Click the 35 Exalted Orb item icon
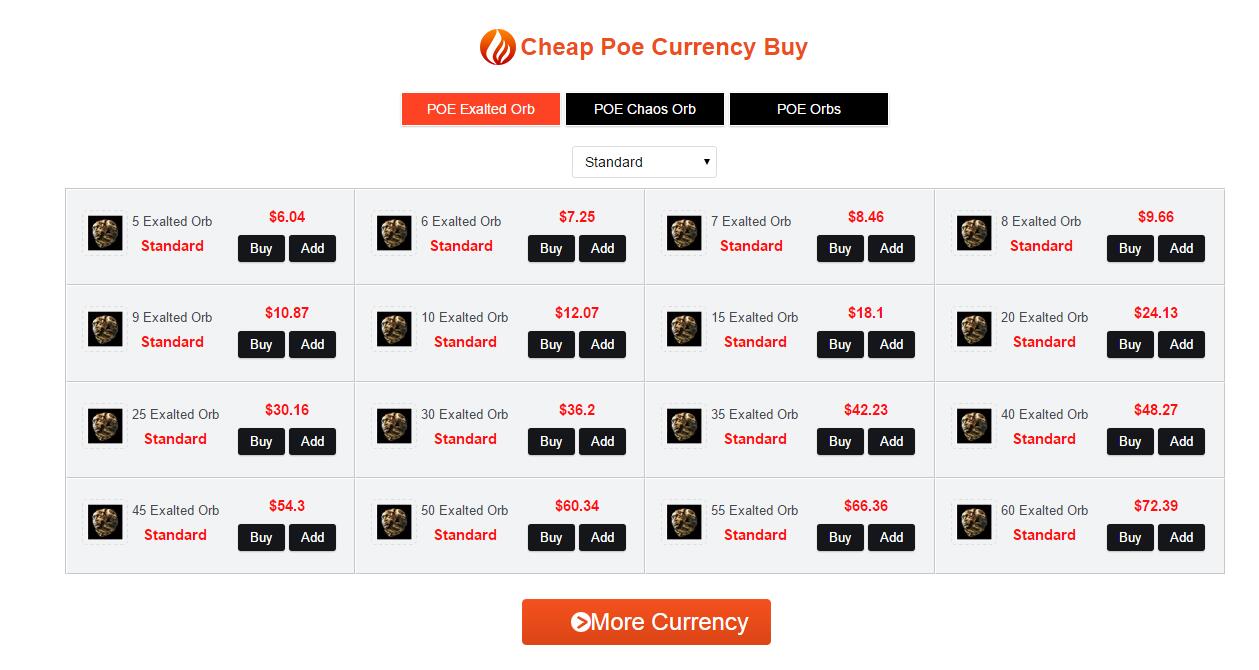Viewport: 1259px width, 670px height. click(684, 426)
